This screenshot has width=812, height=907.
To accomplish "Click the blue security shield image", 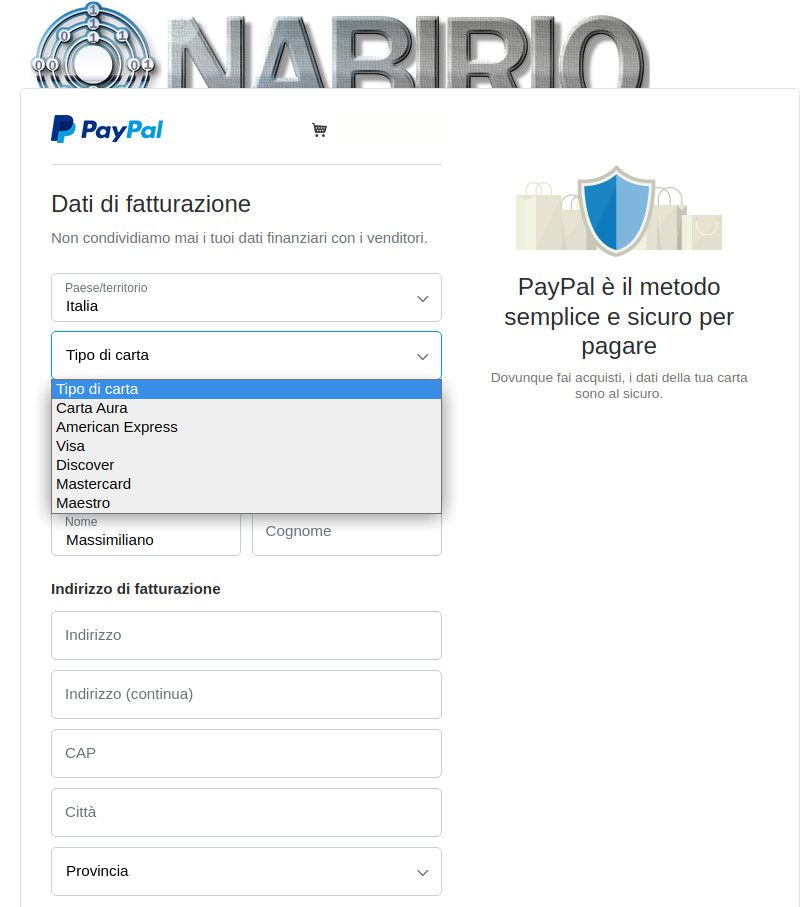I will 617,211.
